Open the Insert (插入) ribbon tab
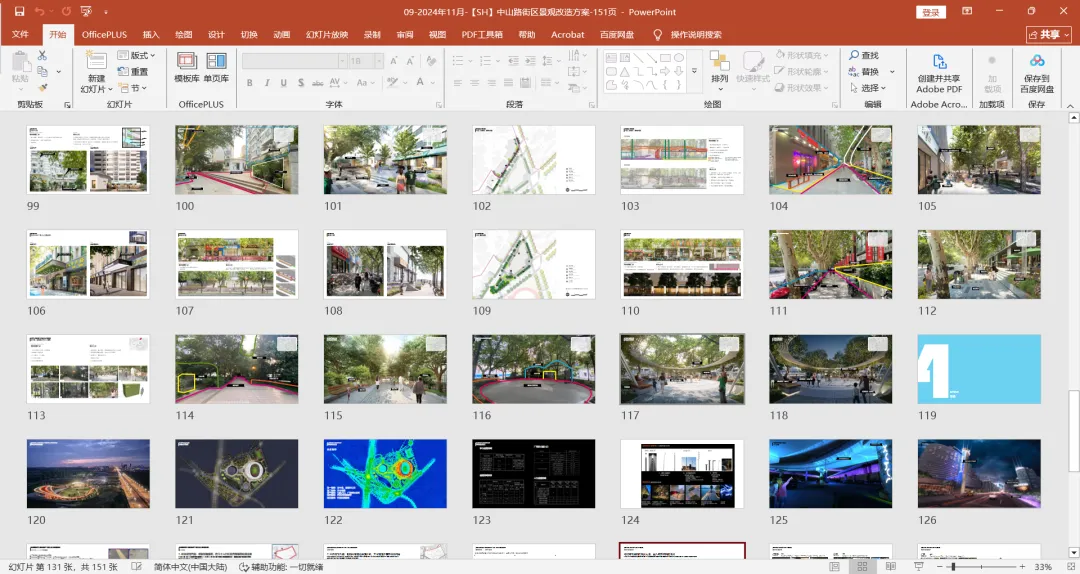Screen dimensions: 1080x574 150,35
